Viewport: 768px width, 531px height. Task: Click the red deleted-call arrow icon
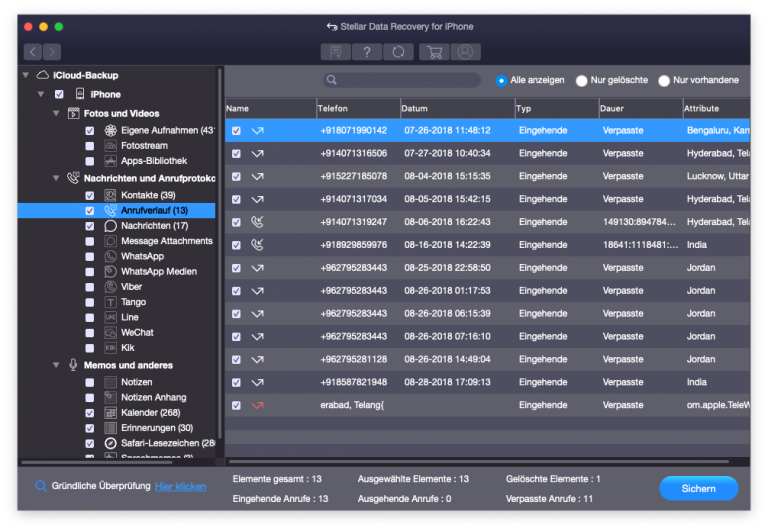click(x=258, y=405)
